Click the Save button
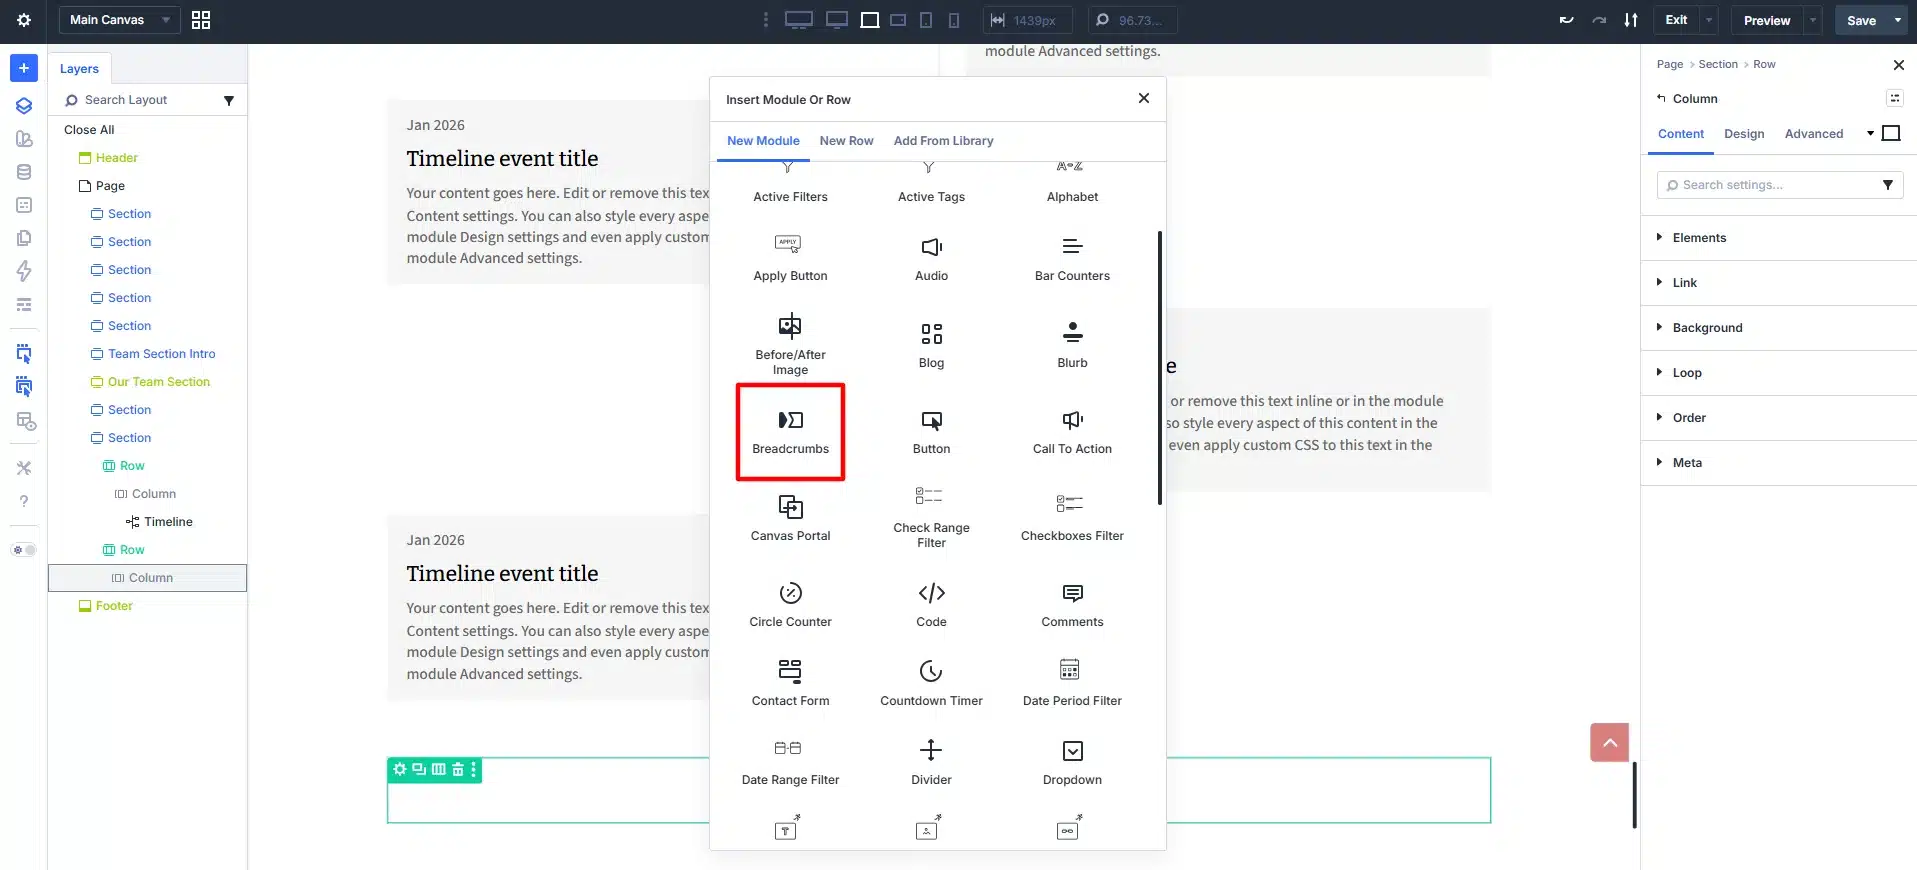The width and height of the screenshot is (1917, 870). (1861, 20)
